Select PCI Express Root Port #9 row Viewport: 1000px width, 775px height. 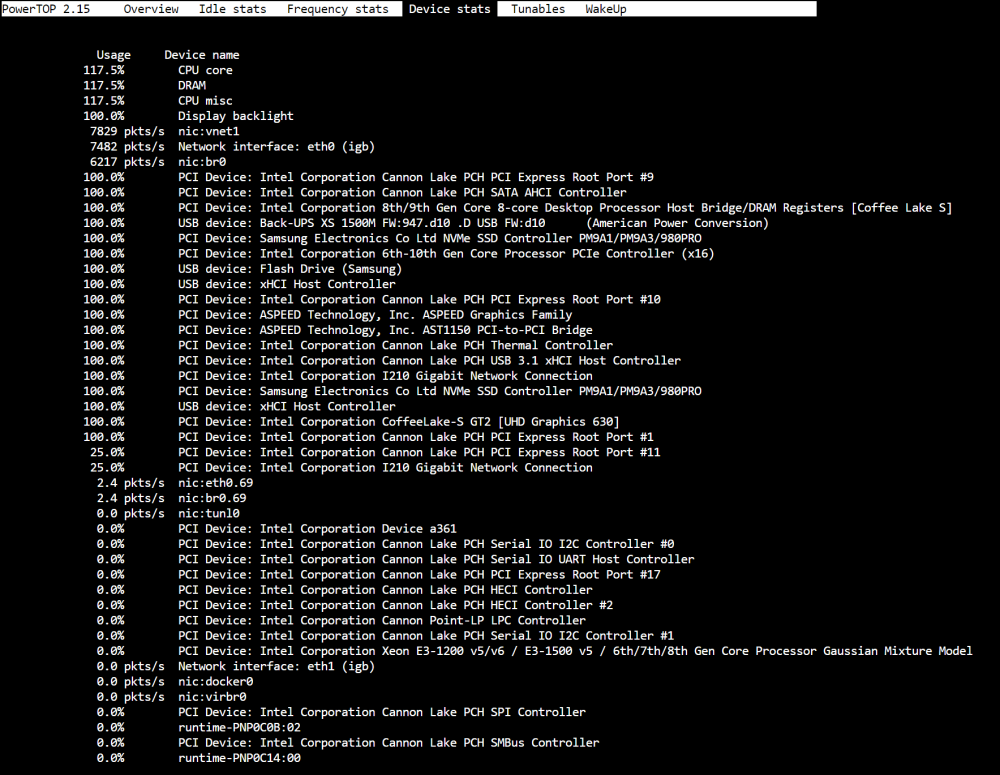click(x=368, y=177)
